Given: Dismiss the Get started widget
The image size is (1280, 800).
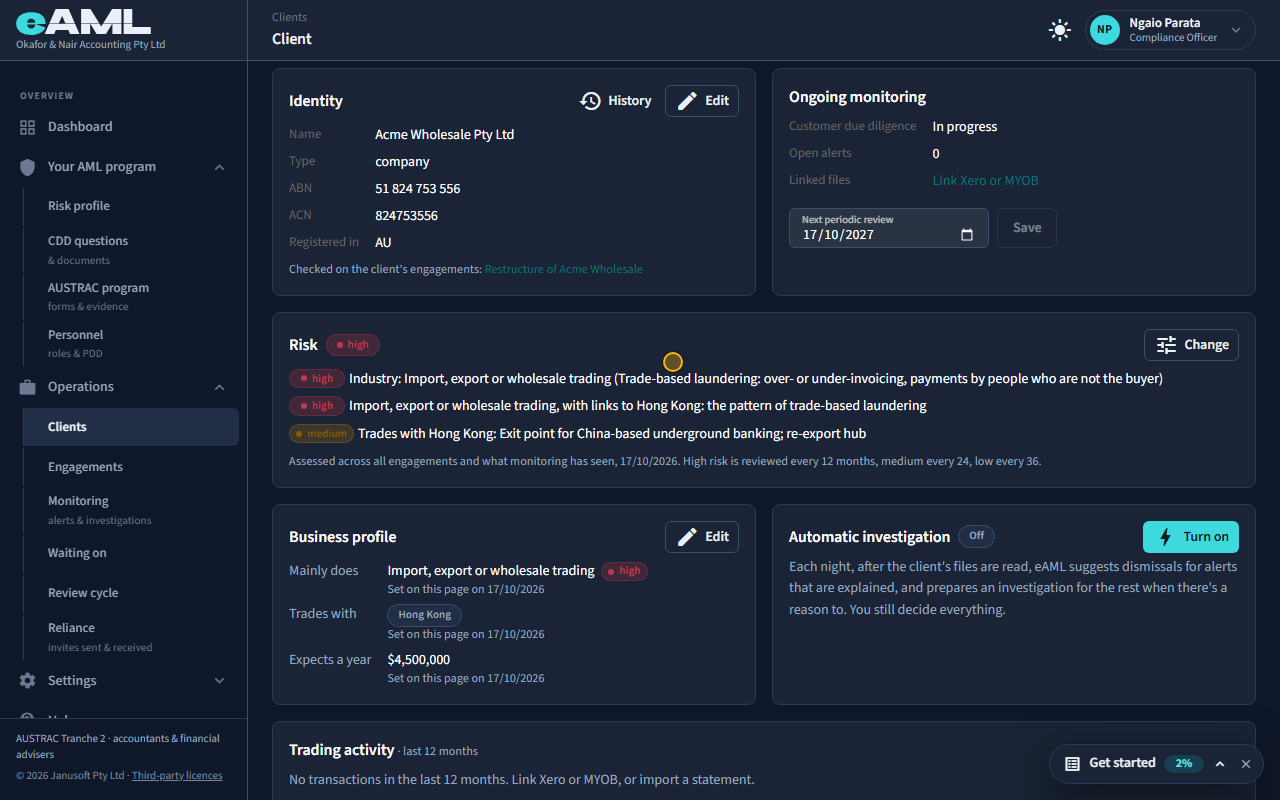Looking at the screenshot, I should [x=1246, y=764].
